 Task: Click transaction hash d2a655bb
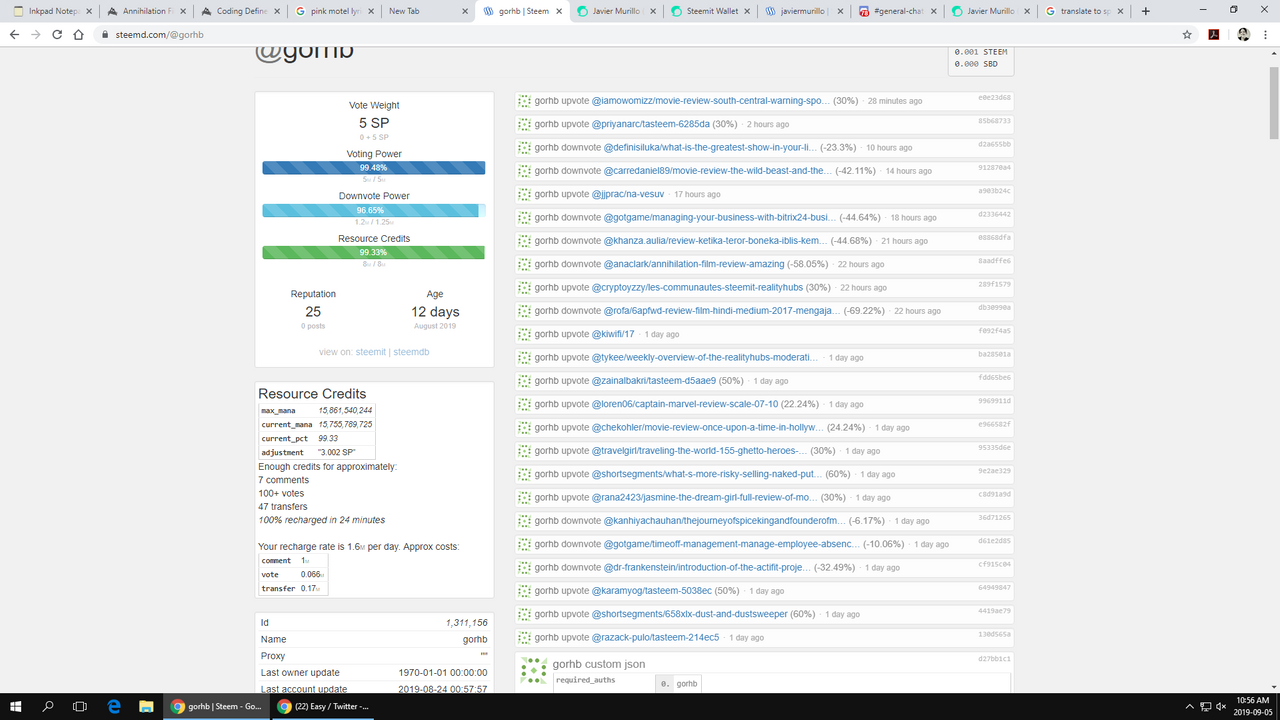(994, 144)
